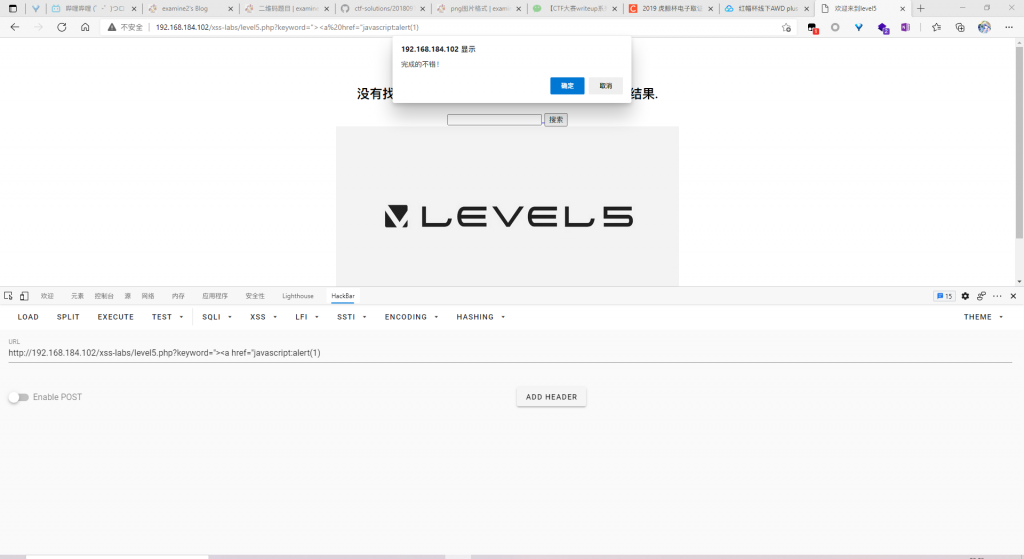Click the HackBar EXECUTE button
This screenshot has width=1024, height=559.
(116, 317)
